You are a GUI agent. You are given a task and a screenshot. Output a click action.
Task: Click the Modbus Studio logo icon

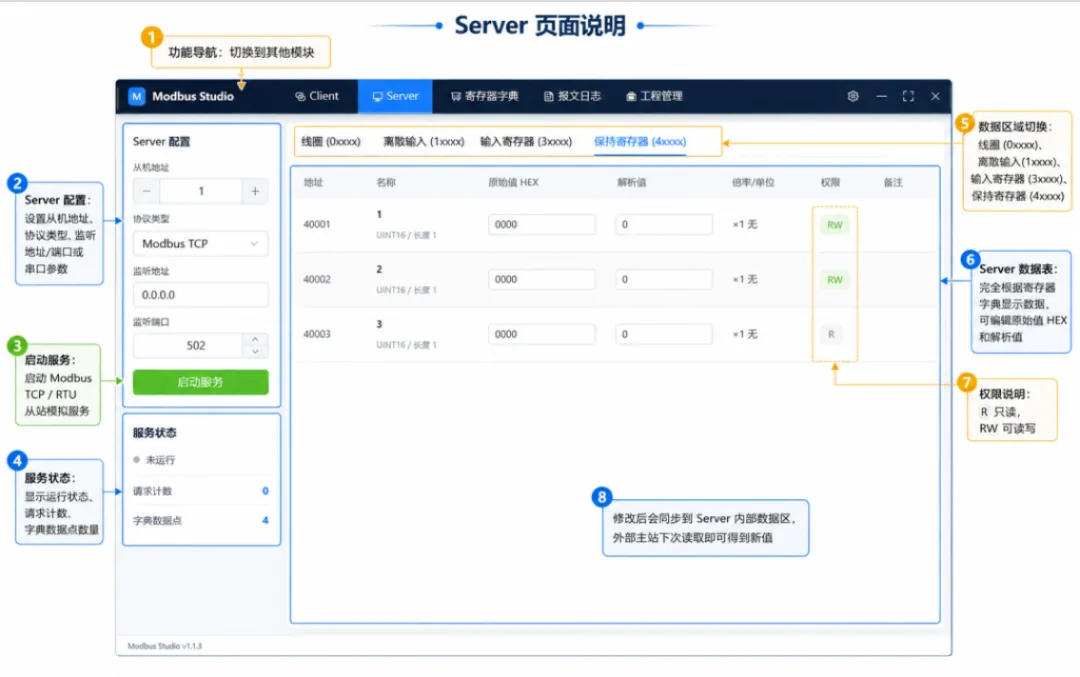point(136,96)
